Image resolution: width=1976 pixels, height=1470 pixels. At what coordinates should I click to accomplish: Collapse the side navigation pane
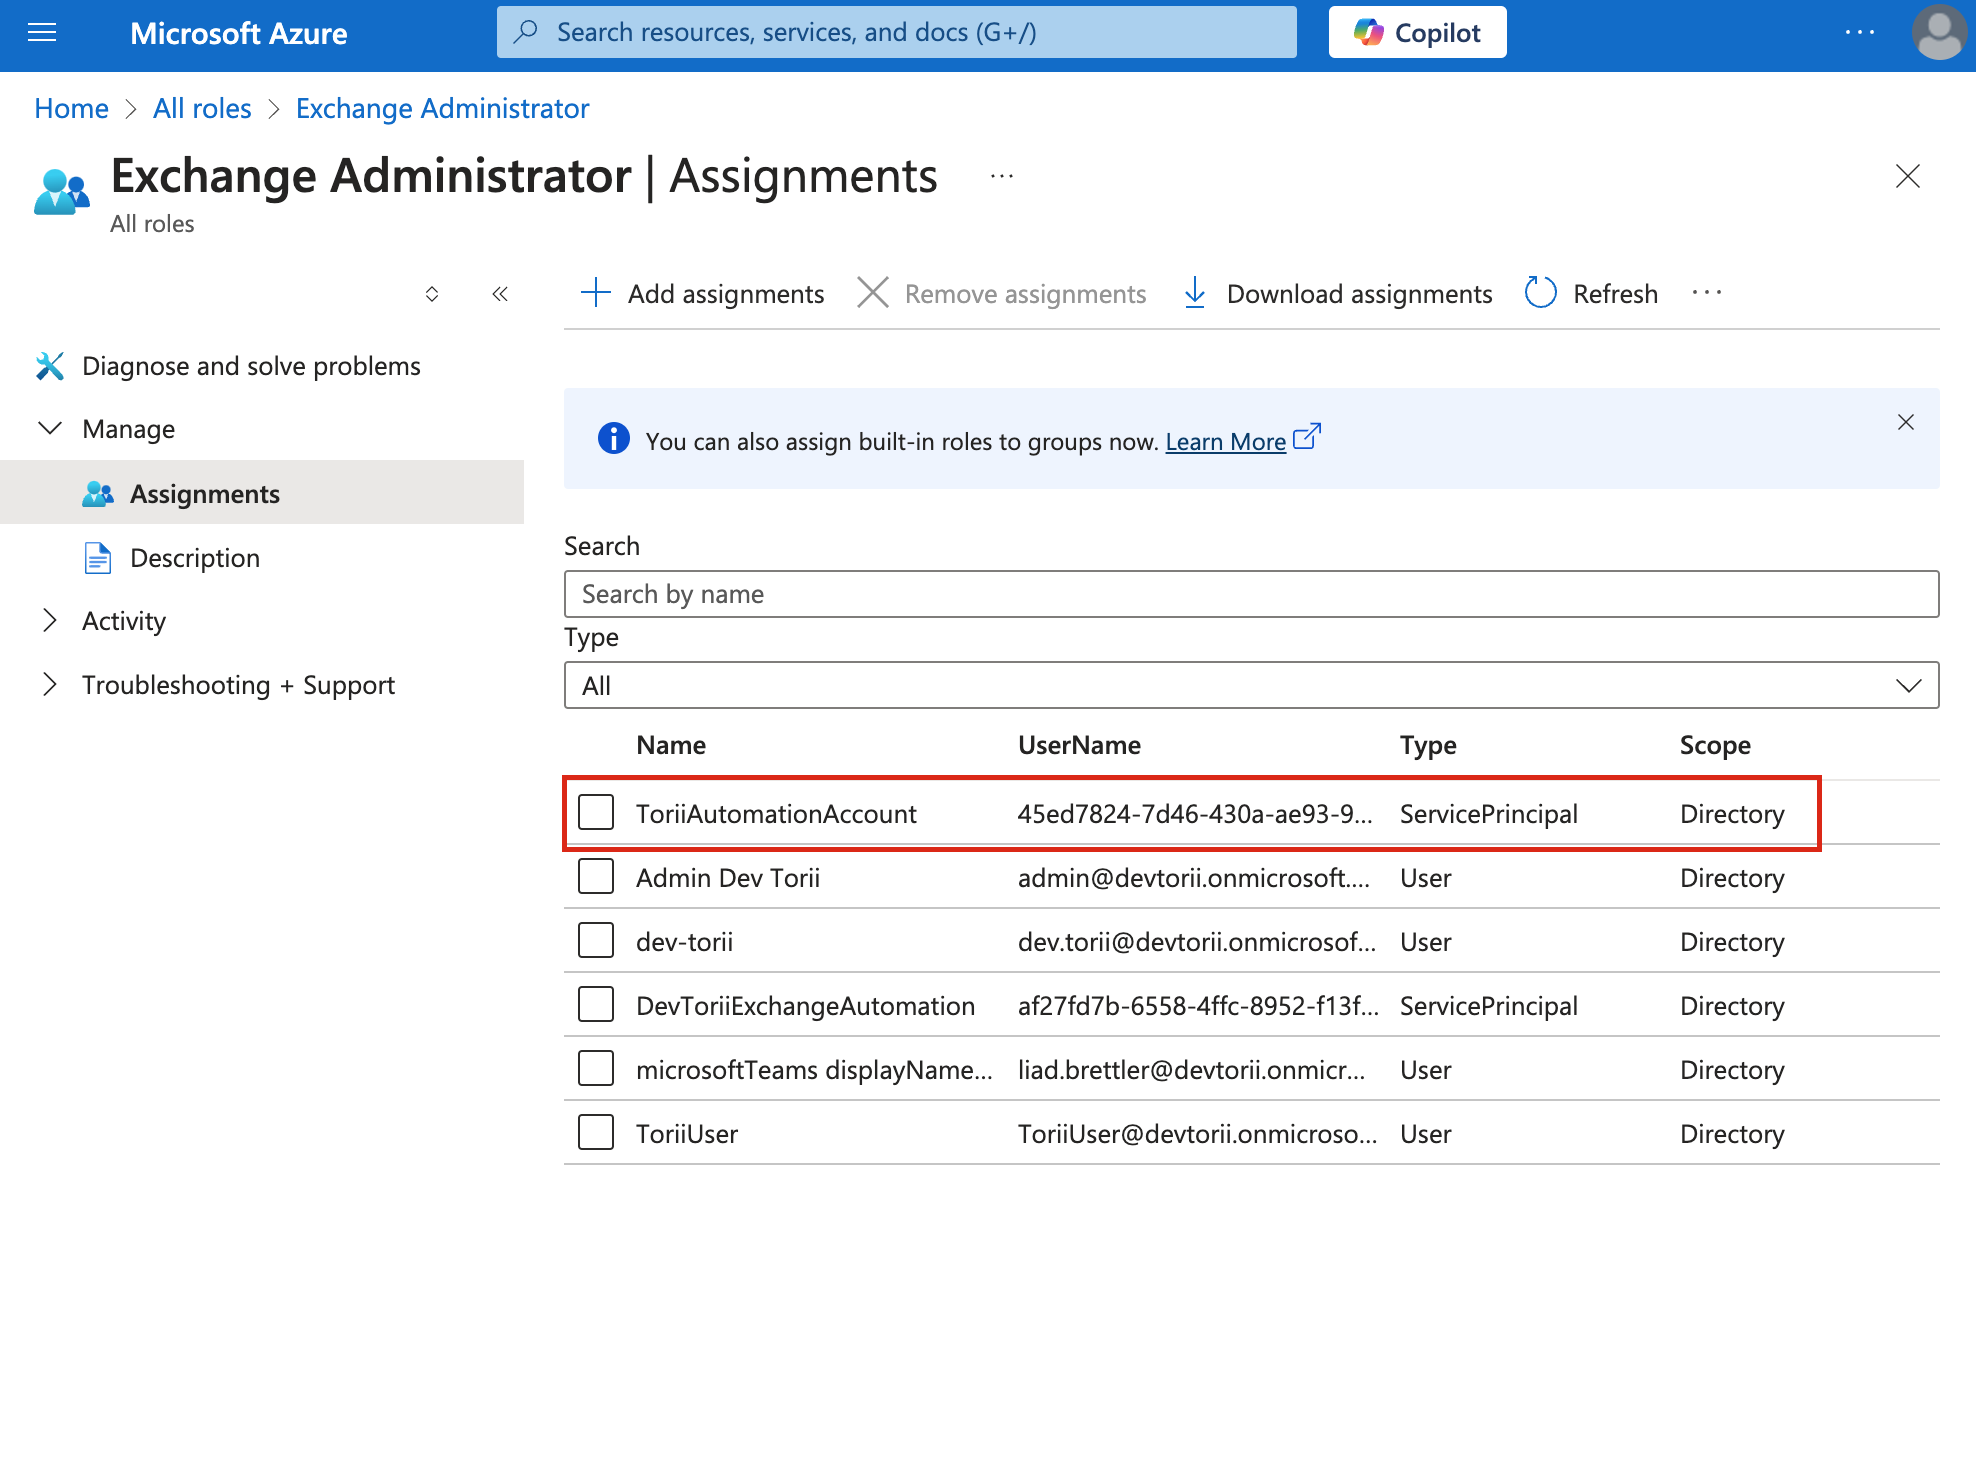tap(500, 294)
